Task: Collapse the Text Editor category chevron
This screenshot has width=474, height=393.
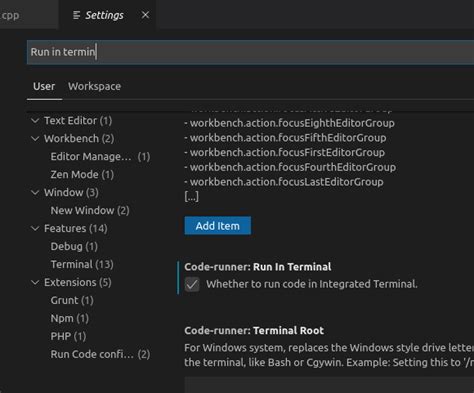Action: pyautogui.click(x=35, y=121)
